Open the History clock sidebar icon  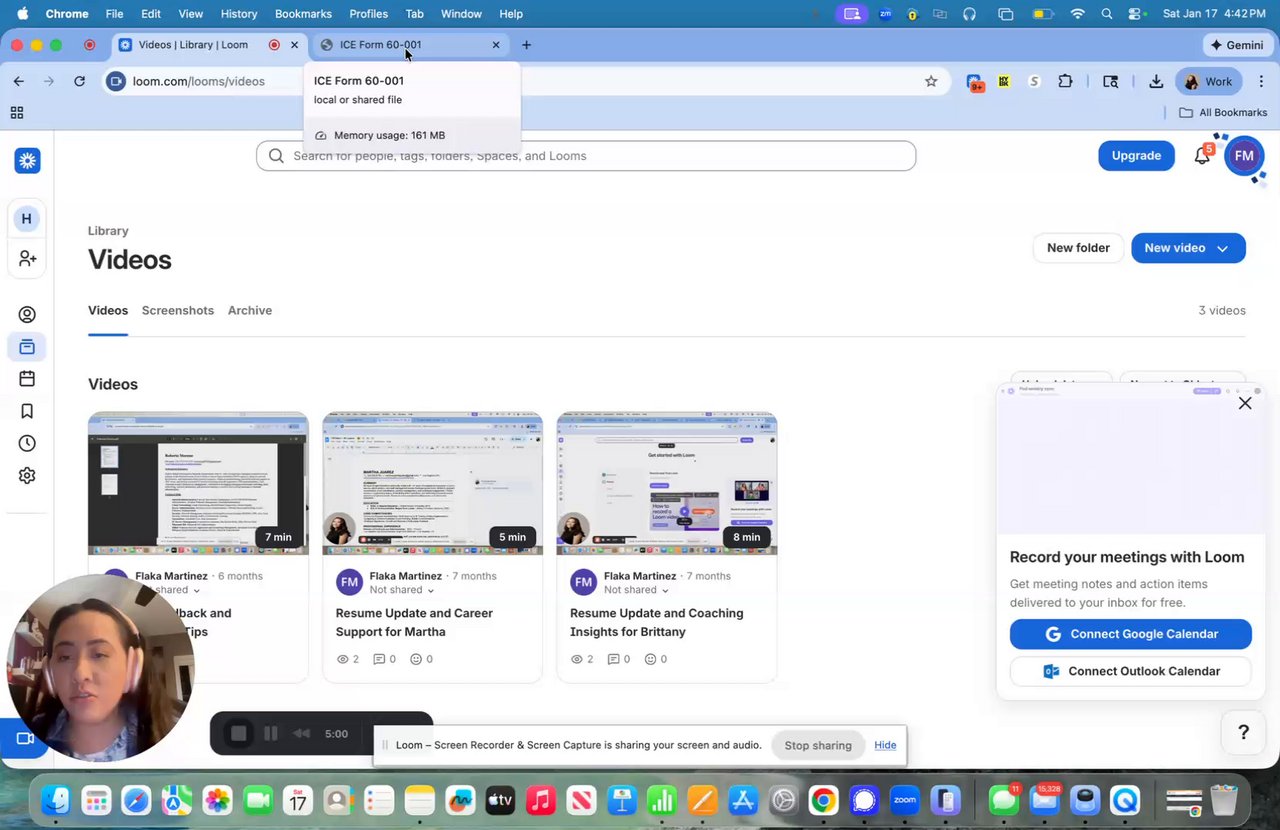click(27, 443)
